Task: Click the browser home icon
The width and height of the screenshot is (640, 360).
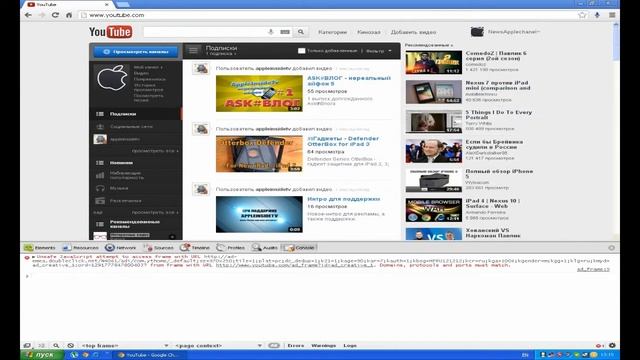Action: click(69, 15)
